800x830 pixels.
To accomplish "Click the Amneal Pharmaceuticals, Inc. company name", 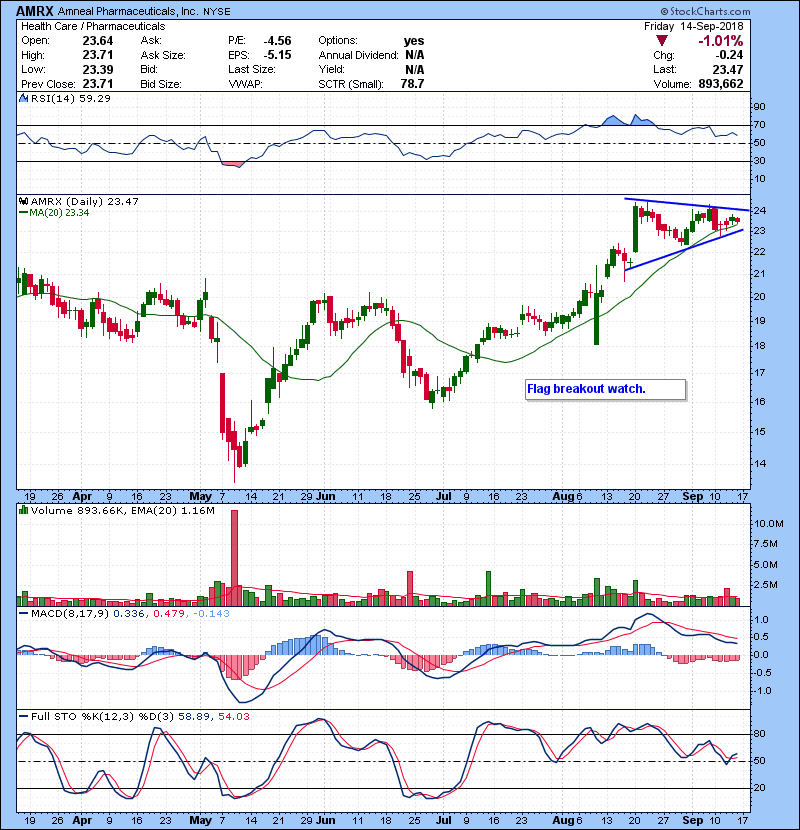I will tap(128, 11).
